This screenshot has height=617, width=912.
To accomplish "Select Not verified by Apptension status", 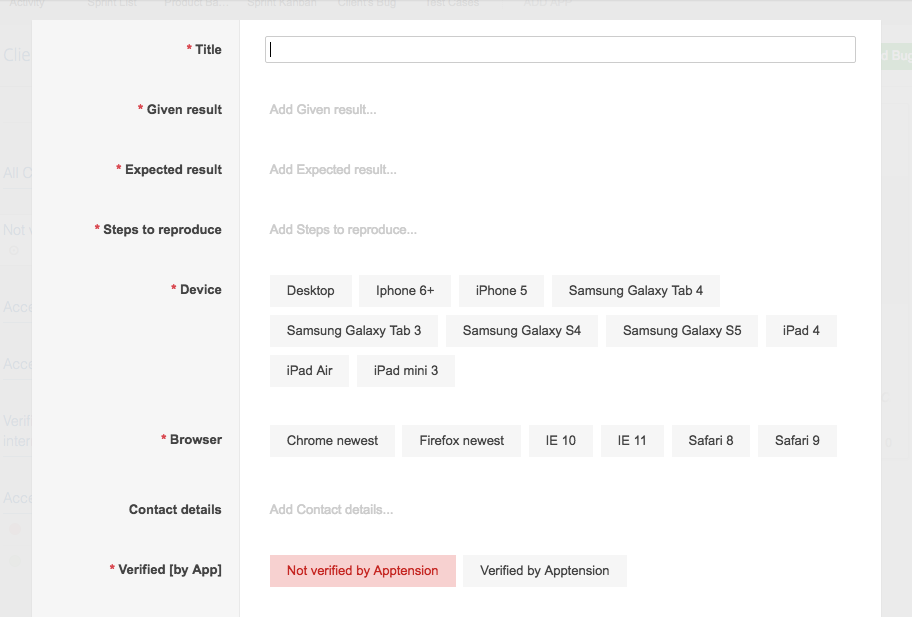I will [362, 570].
